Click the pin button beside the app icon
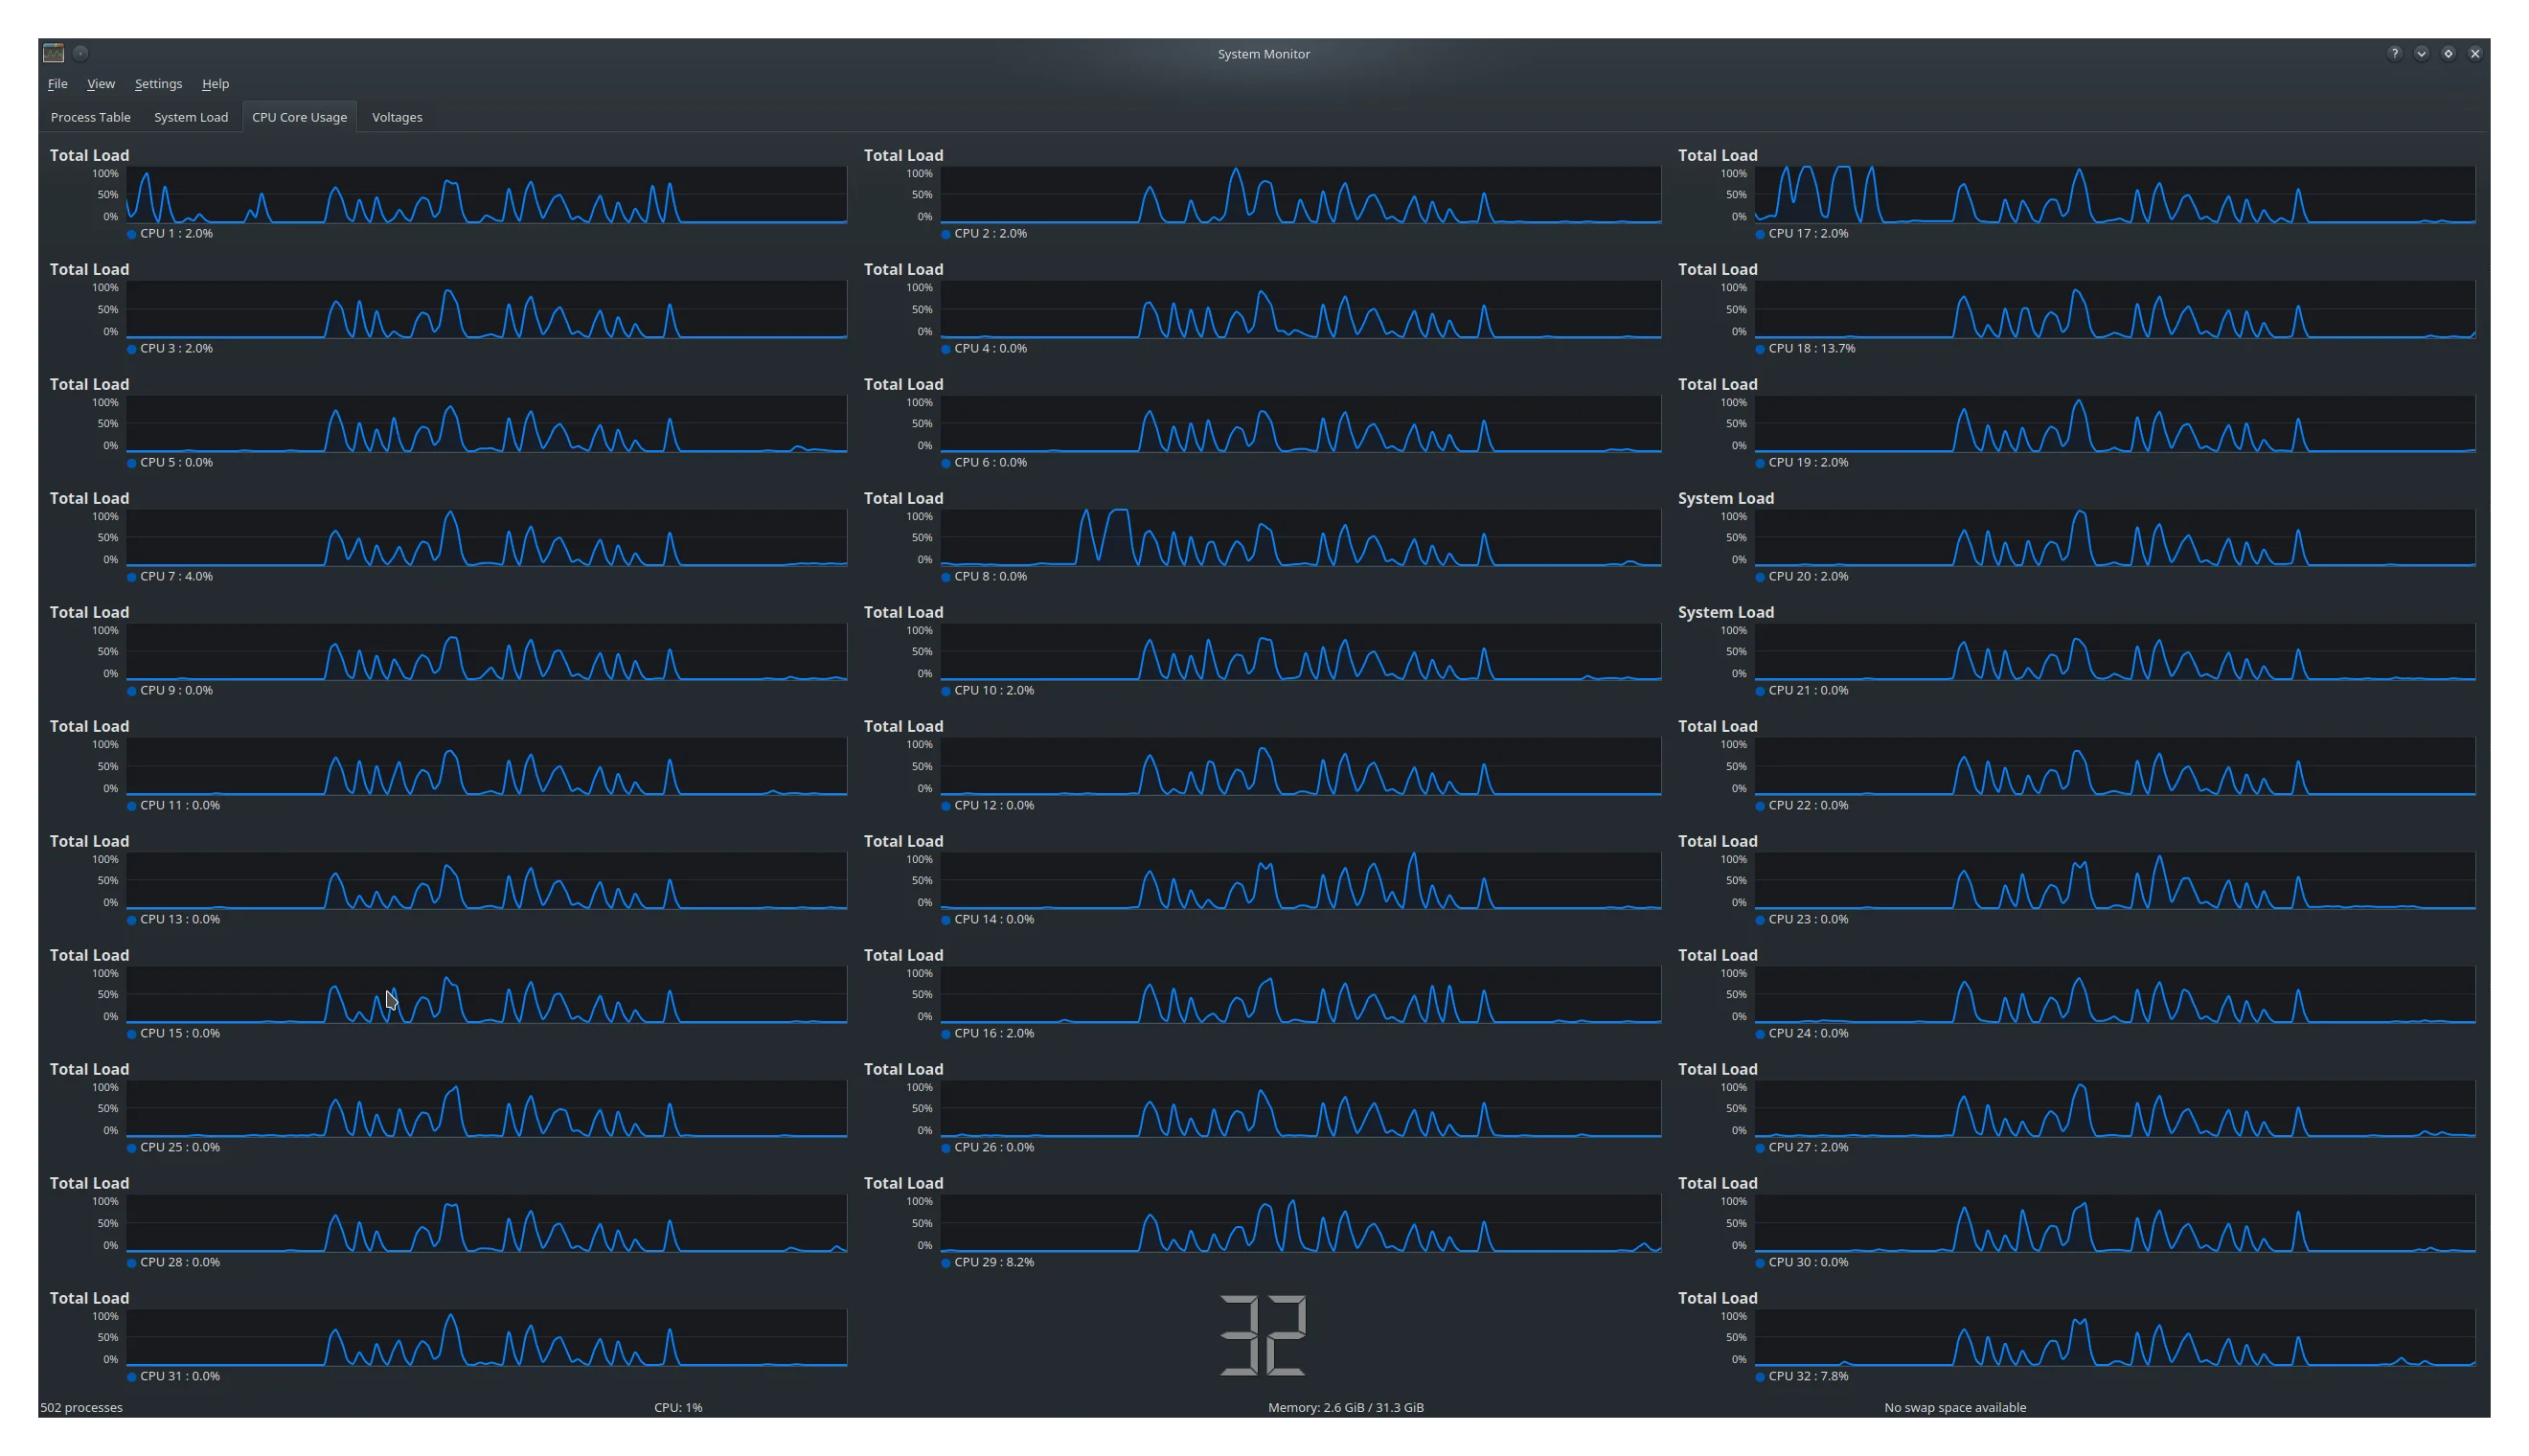Screen dimensions: 2529x1456 81,53
